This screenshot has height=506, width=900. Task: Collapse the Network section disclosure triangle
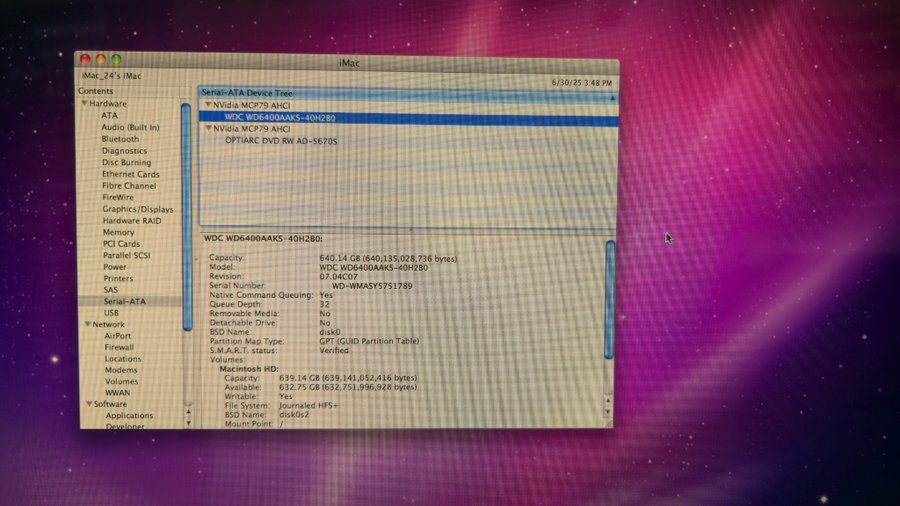point(87,324)
